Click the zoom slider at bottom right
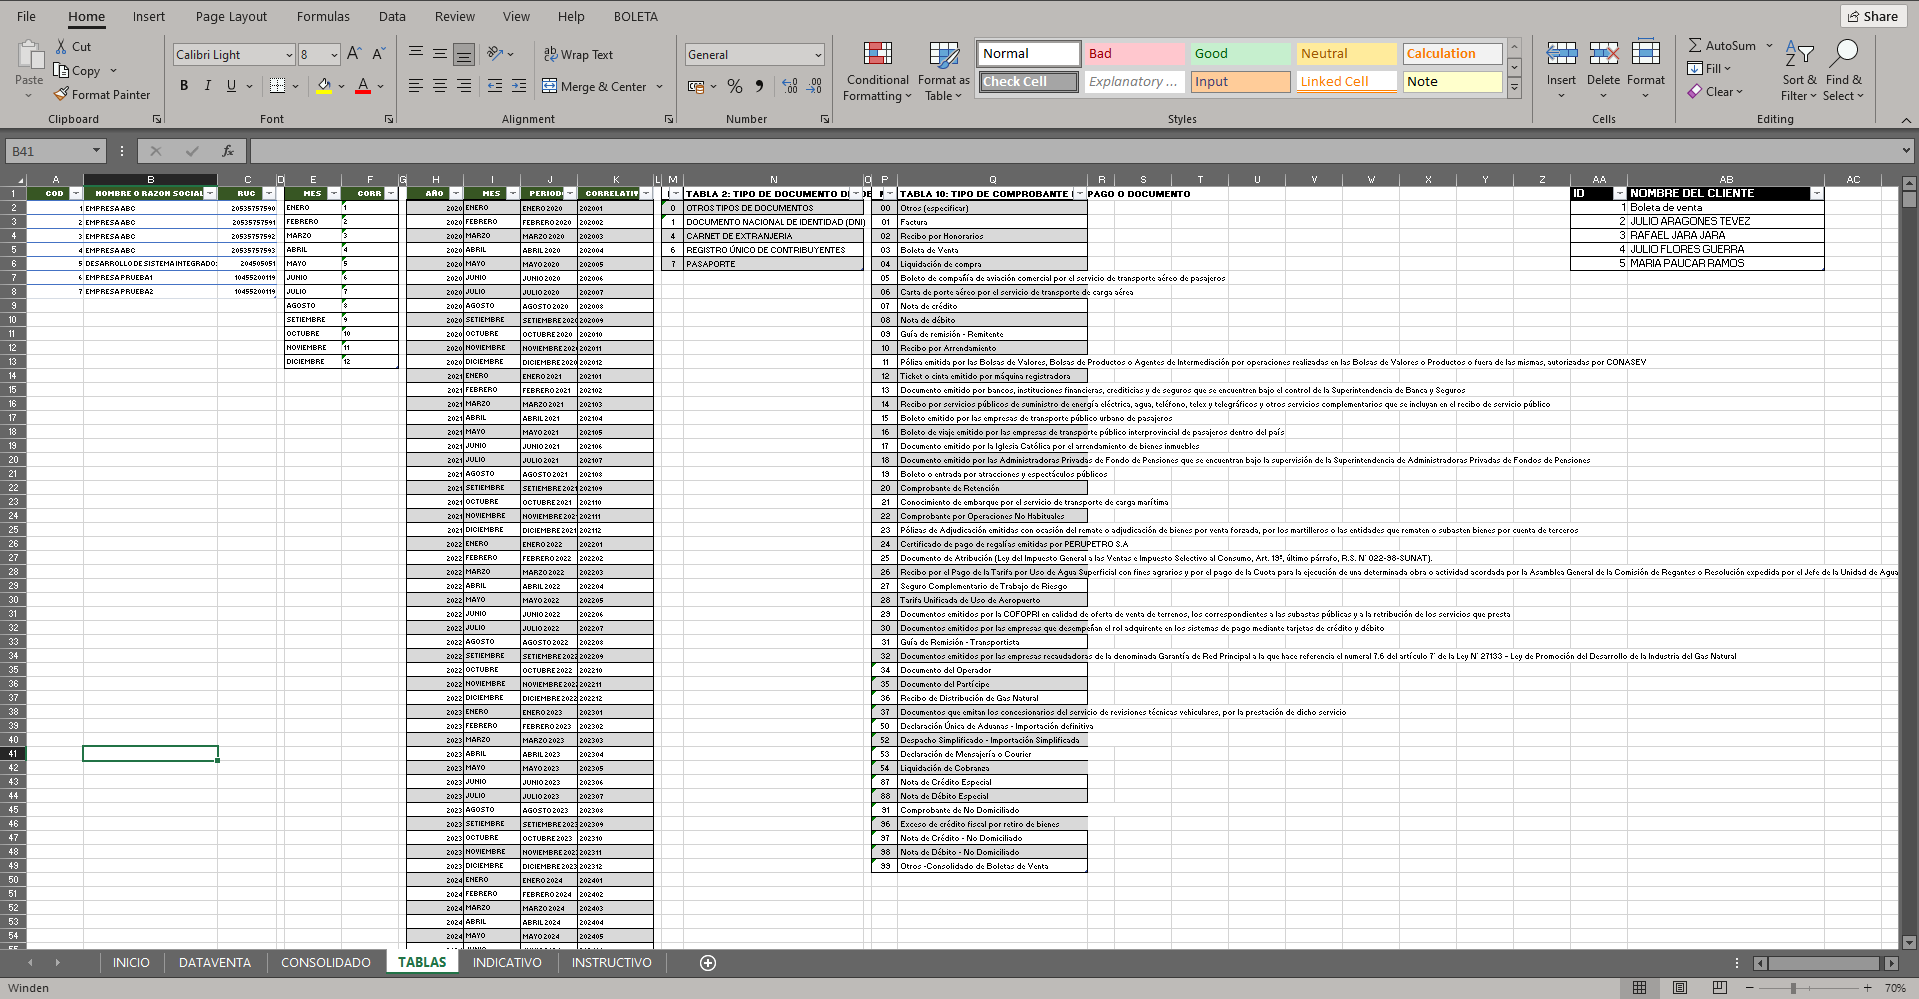Screen dimensions: 1919x999 [x=1793, y=988]
